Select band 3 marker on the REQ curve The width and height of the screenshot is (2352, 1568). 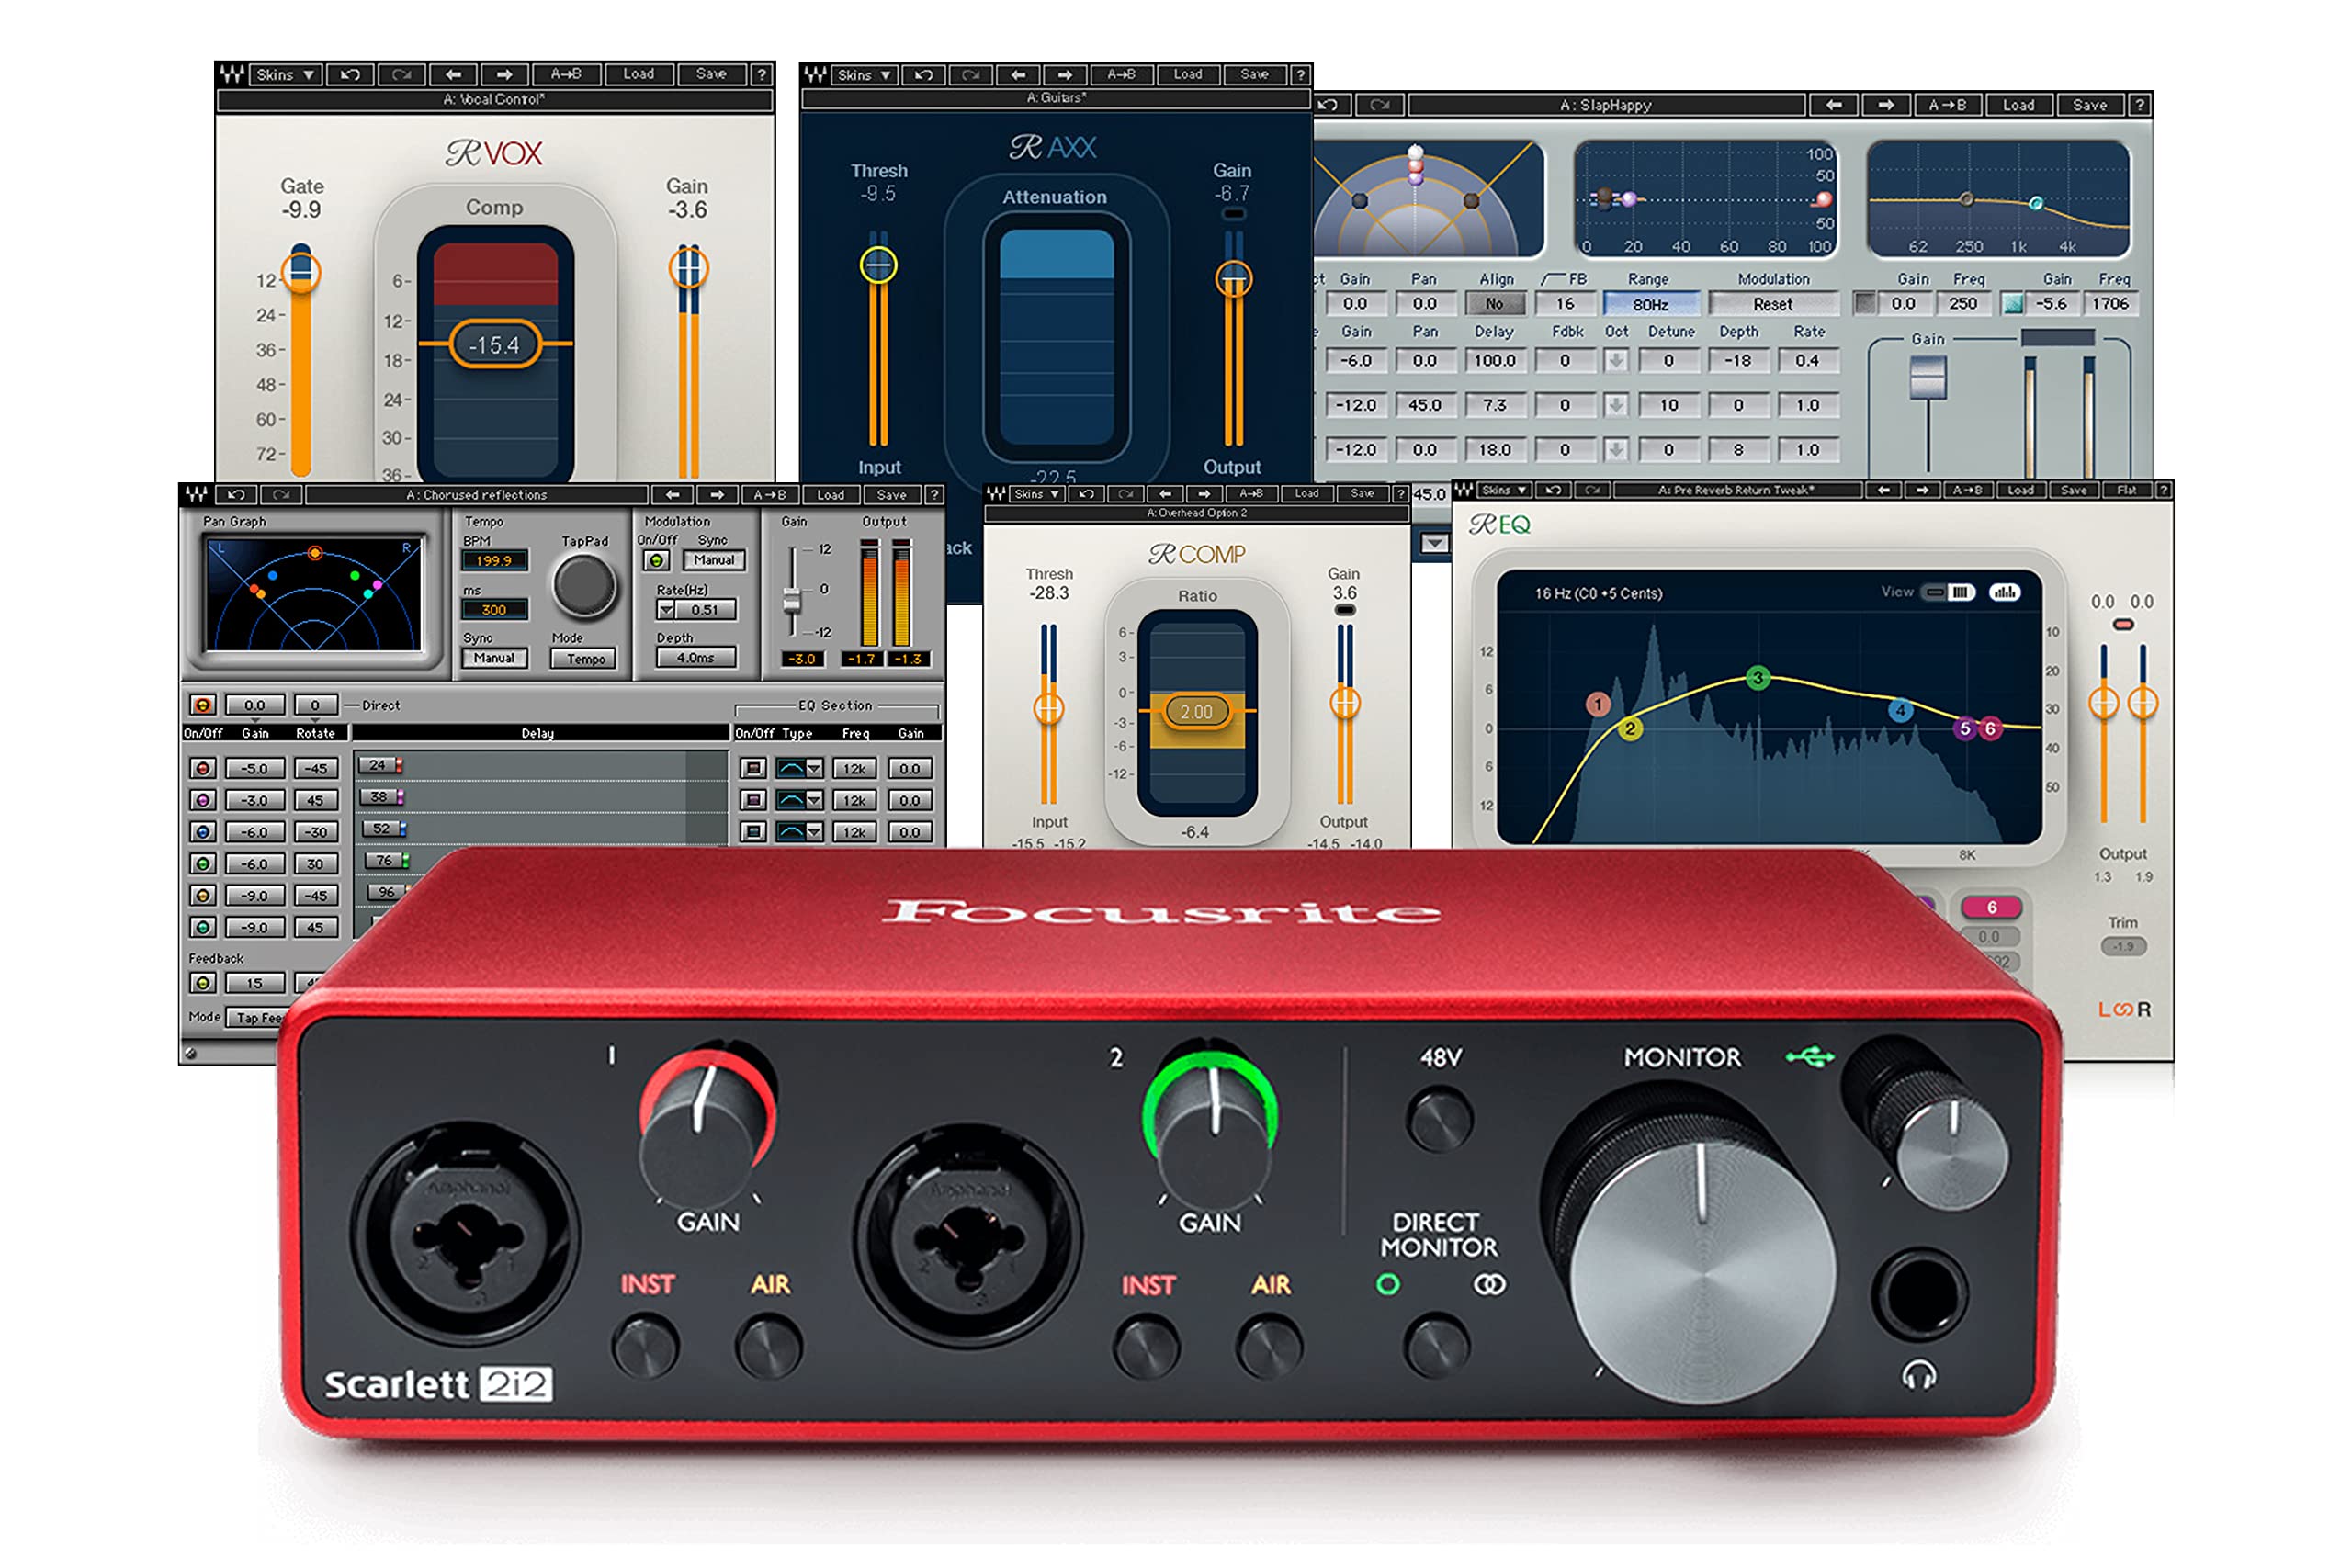click(x=1761, y=678)
